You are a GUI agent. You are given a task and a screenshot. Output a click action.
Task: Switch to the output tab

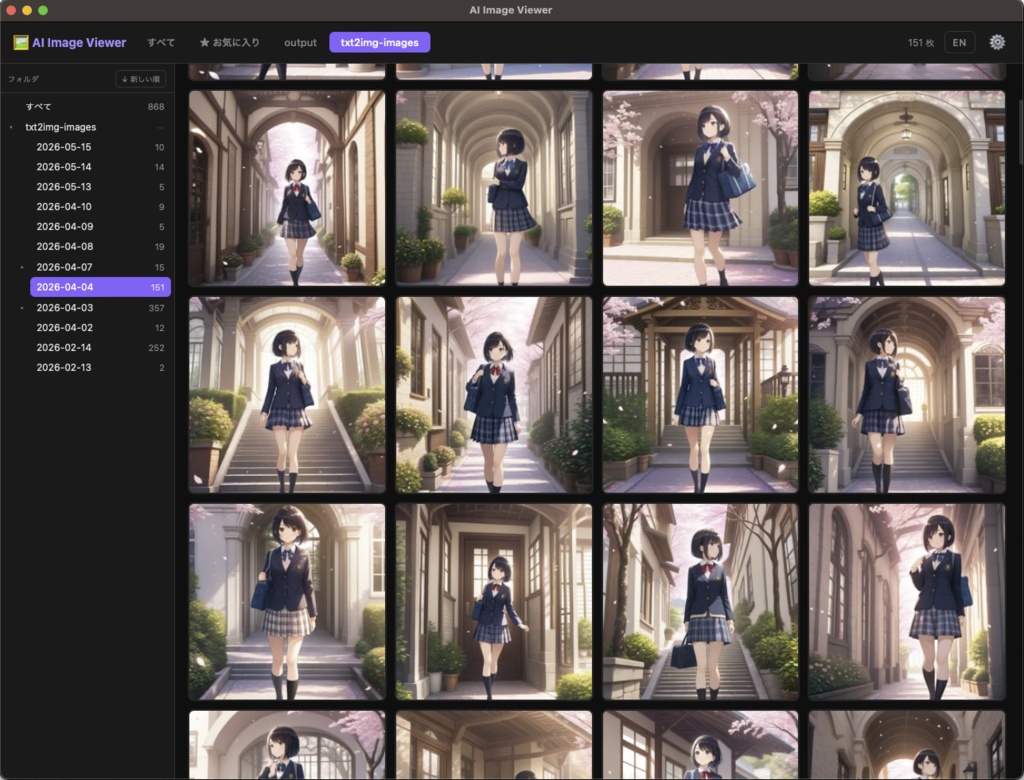click(x=300, y=42)
